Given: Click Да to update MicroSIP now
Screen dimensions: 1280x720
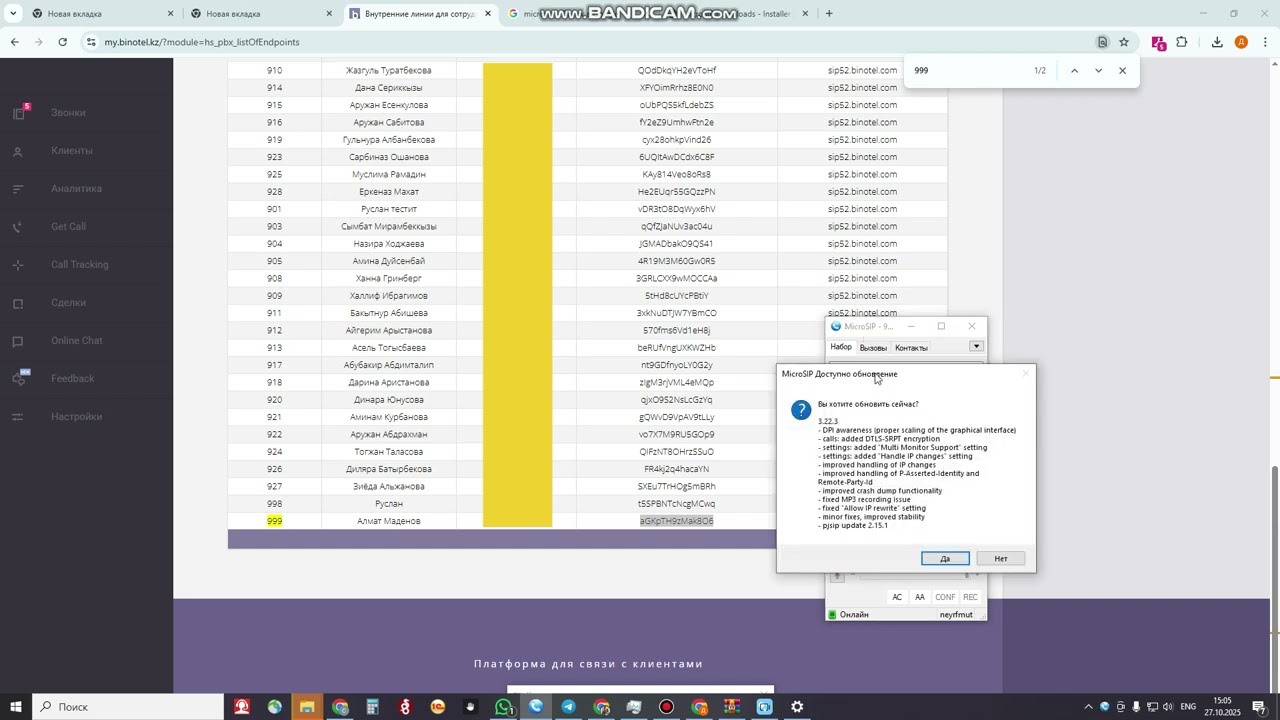Looking at the screenshot, I should click(945, 558).
